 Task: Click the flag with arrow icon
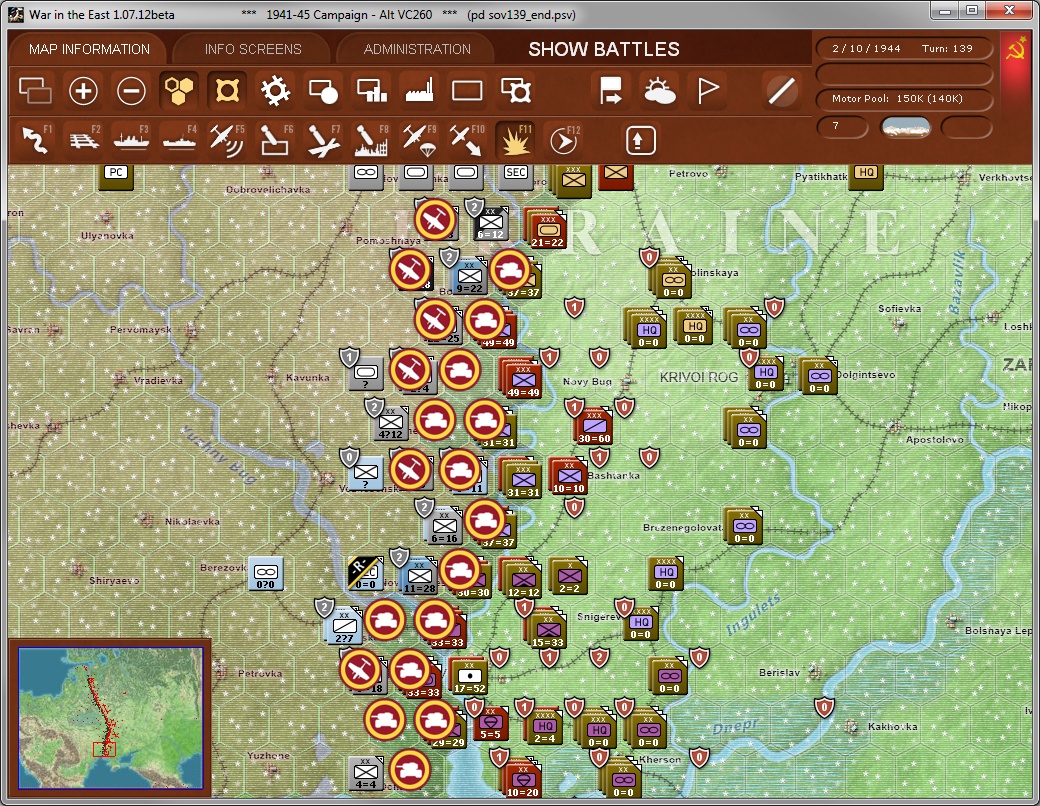coord(611,91)
